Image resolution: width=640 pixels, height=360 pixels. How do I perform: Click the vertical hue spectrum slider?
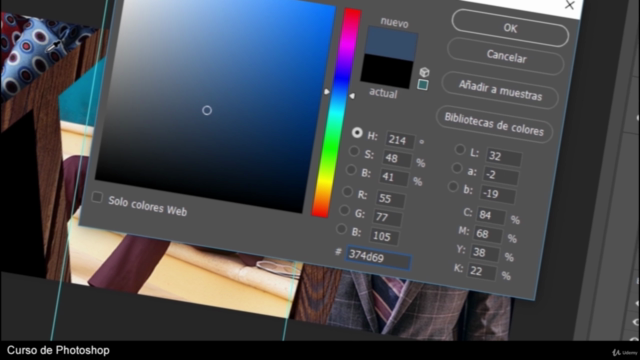tap(336, 113)
